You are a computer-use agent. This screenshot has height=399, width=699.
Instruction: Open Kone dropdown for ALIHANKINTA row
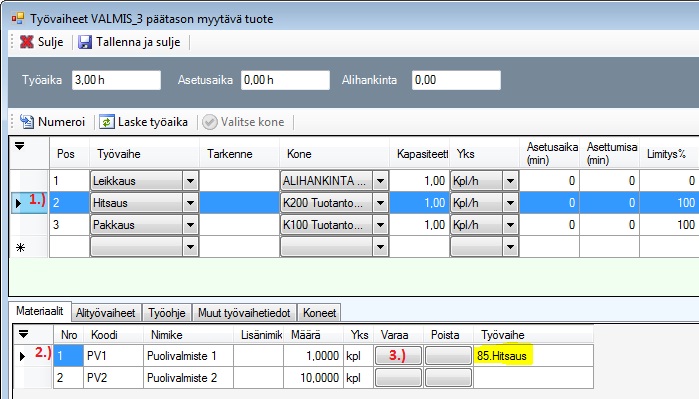coord(380,181)
